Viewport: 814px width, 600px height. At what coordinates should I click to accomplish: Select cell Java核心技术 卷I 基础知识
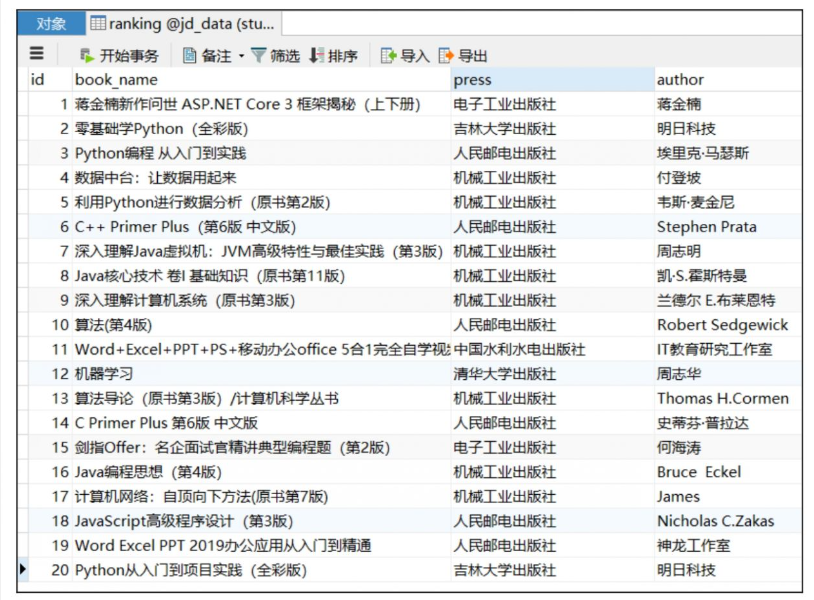click(261, 276)
